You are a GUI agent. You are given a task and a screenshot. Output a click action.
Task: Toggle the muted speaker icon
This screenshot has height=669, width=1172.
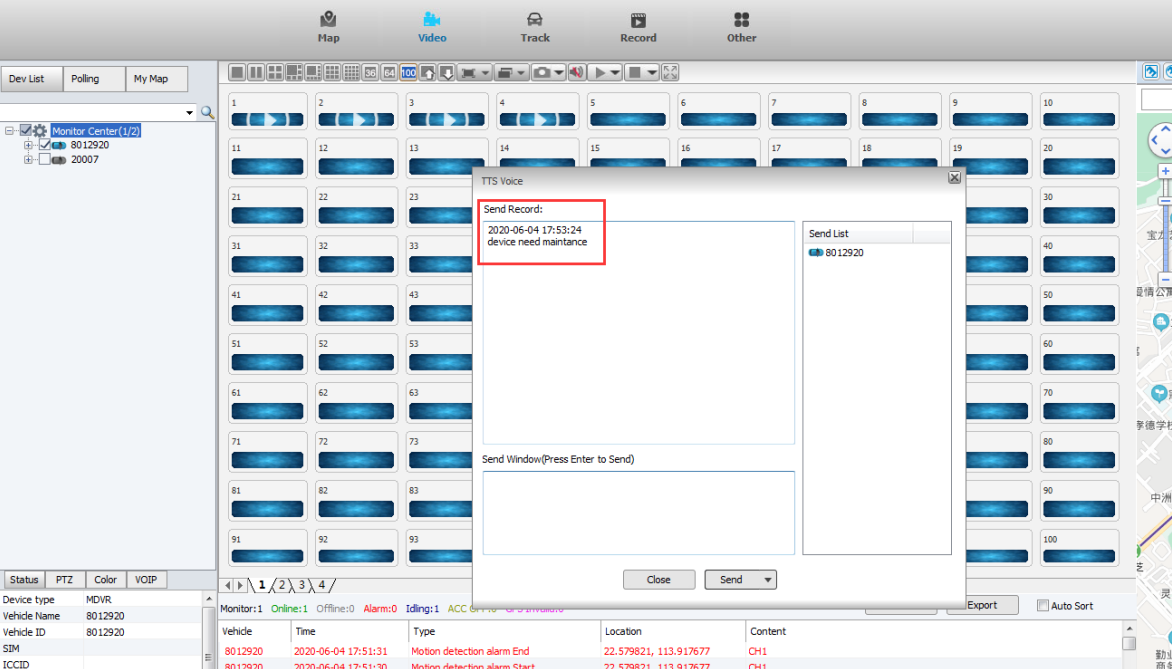[576, 73]
